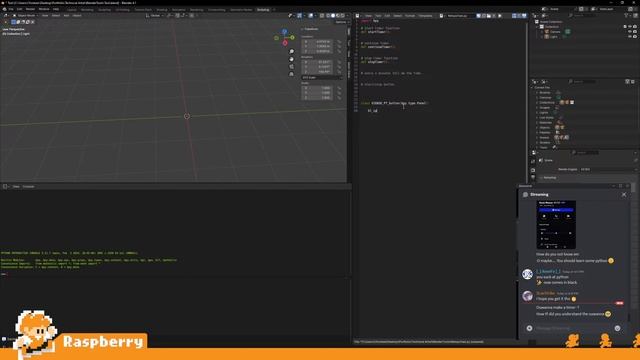The width and height of the screenshot is (640, 360).
Task: Open the text editor Templates menu
Action: [x=425, y=16]
